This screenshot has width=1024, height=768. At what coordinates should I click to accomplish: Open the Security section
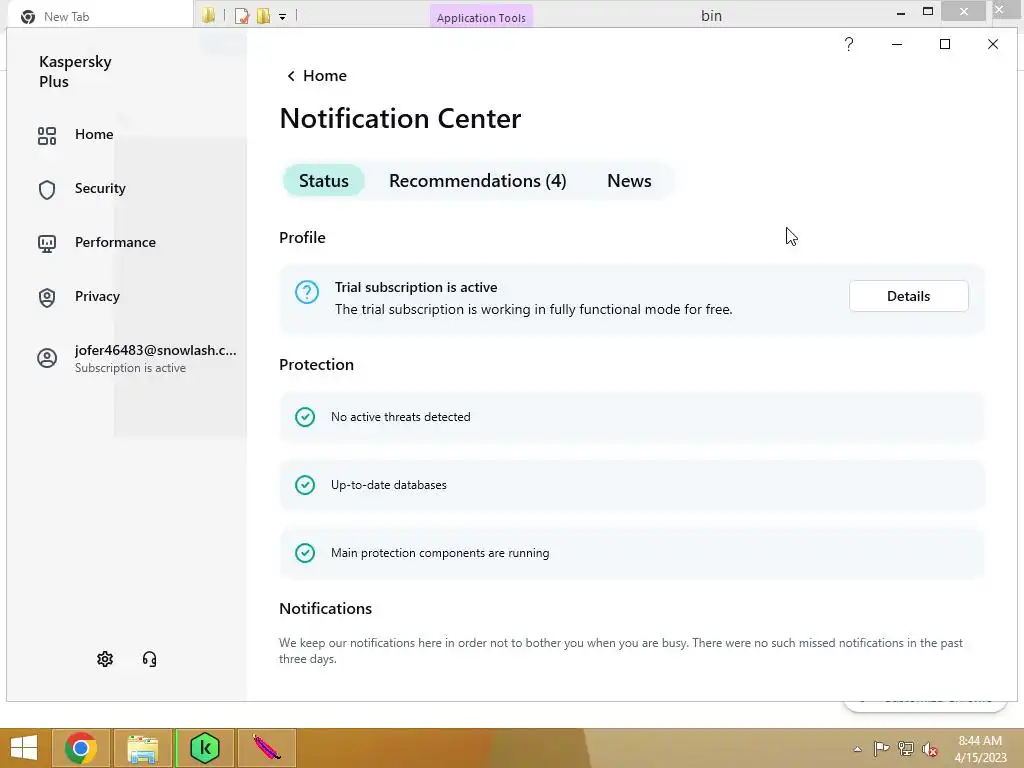pos(100,189)
